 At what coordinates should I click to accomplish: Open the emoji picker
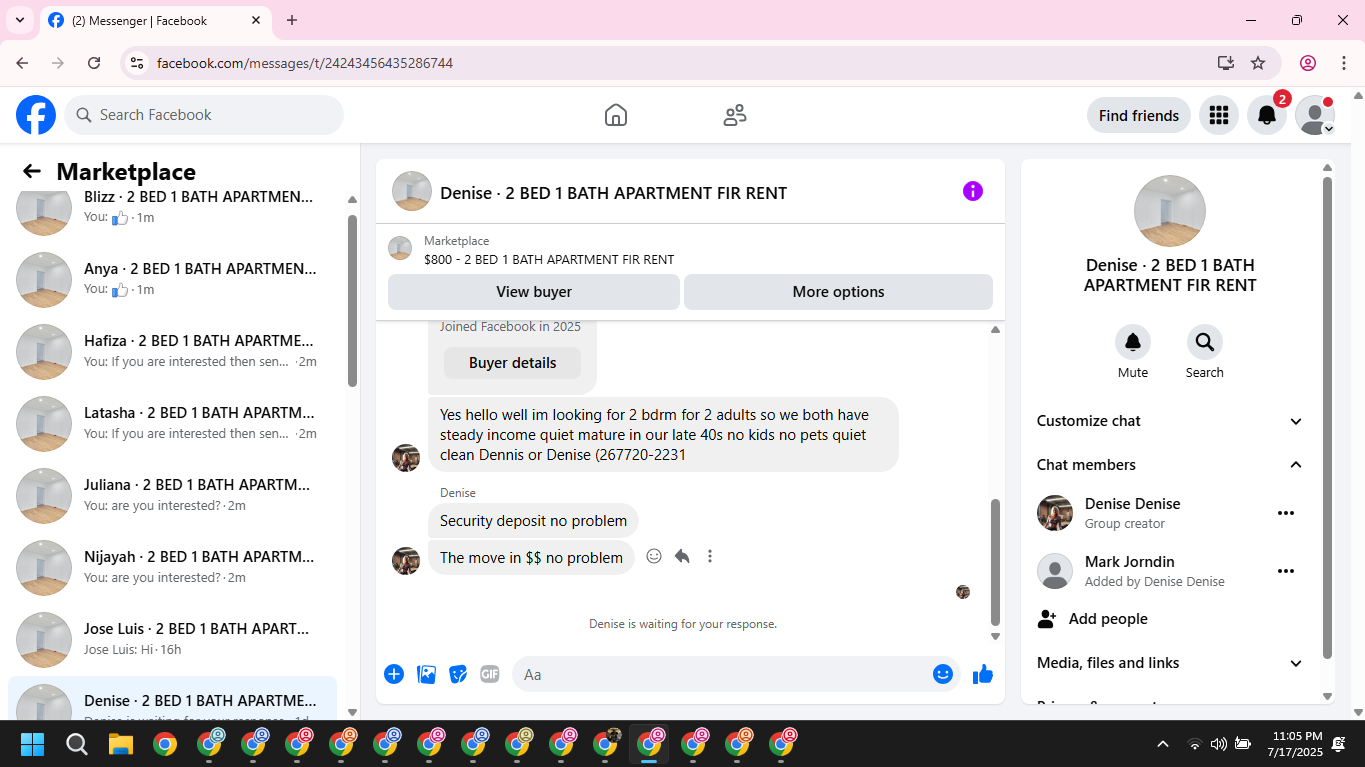pyautogui.click(x=943, y=674)
